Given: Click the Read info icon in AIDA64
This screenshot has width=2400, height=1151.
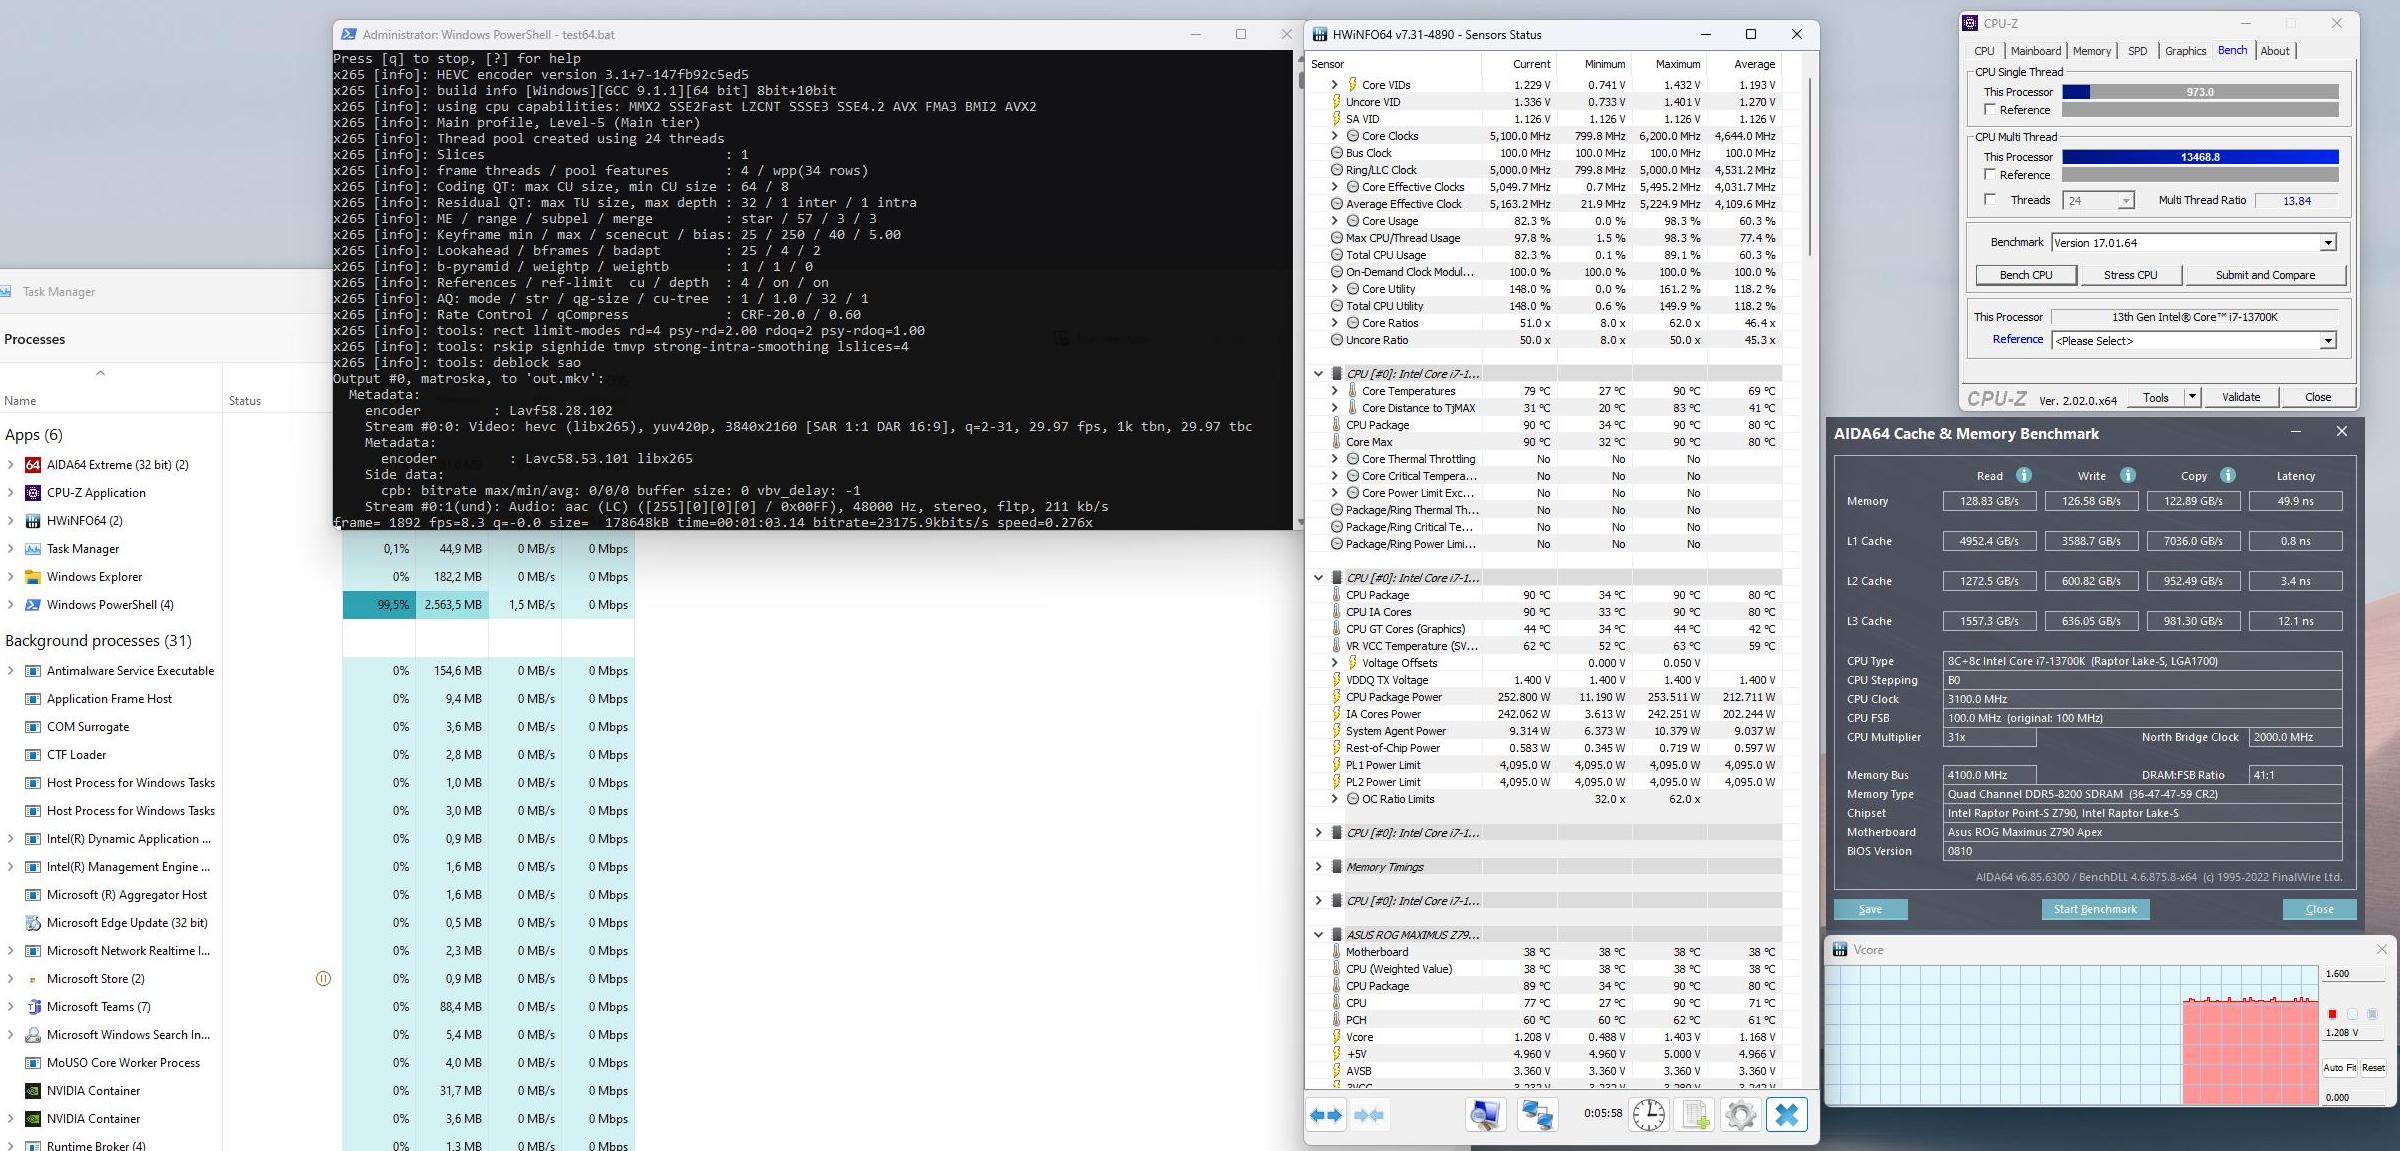Looking at the screenshot, I should click(2023, 475).
